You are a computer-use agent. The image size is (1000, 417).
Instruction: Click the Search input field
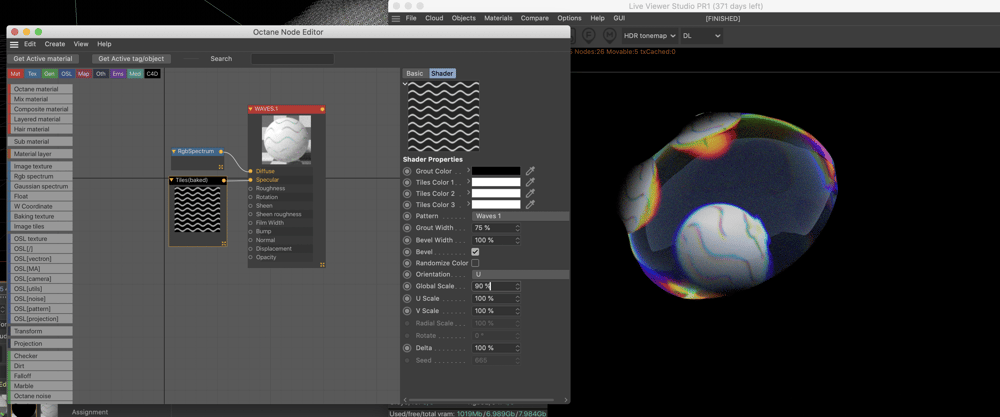coord(292,59)
